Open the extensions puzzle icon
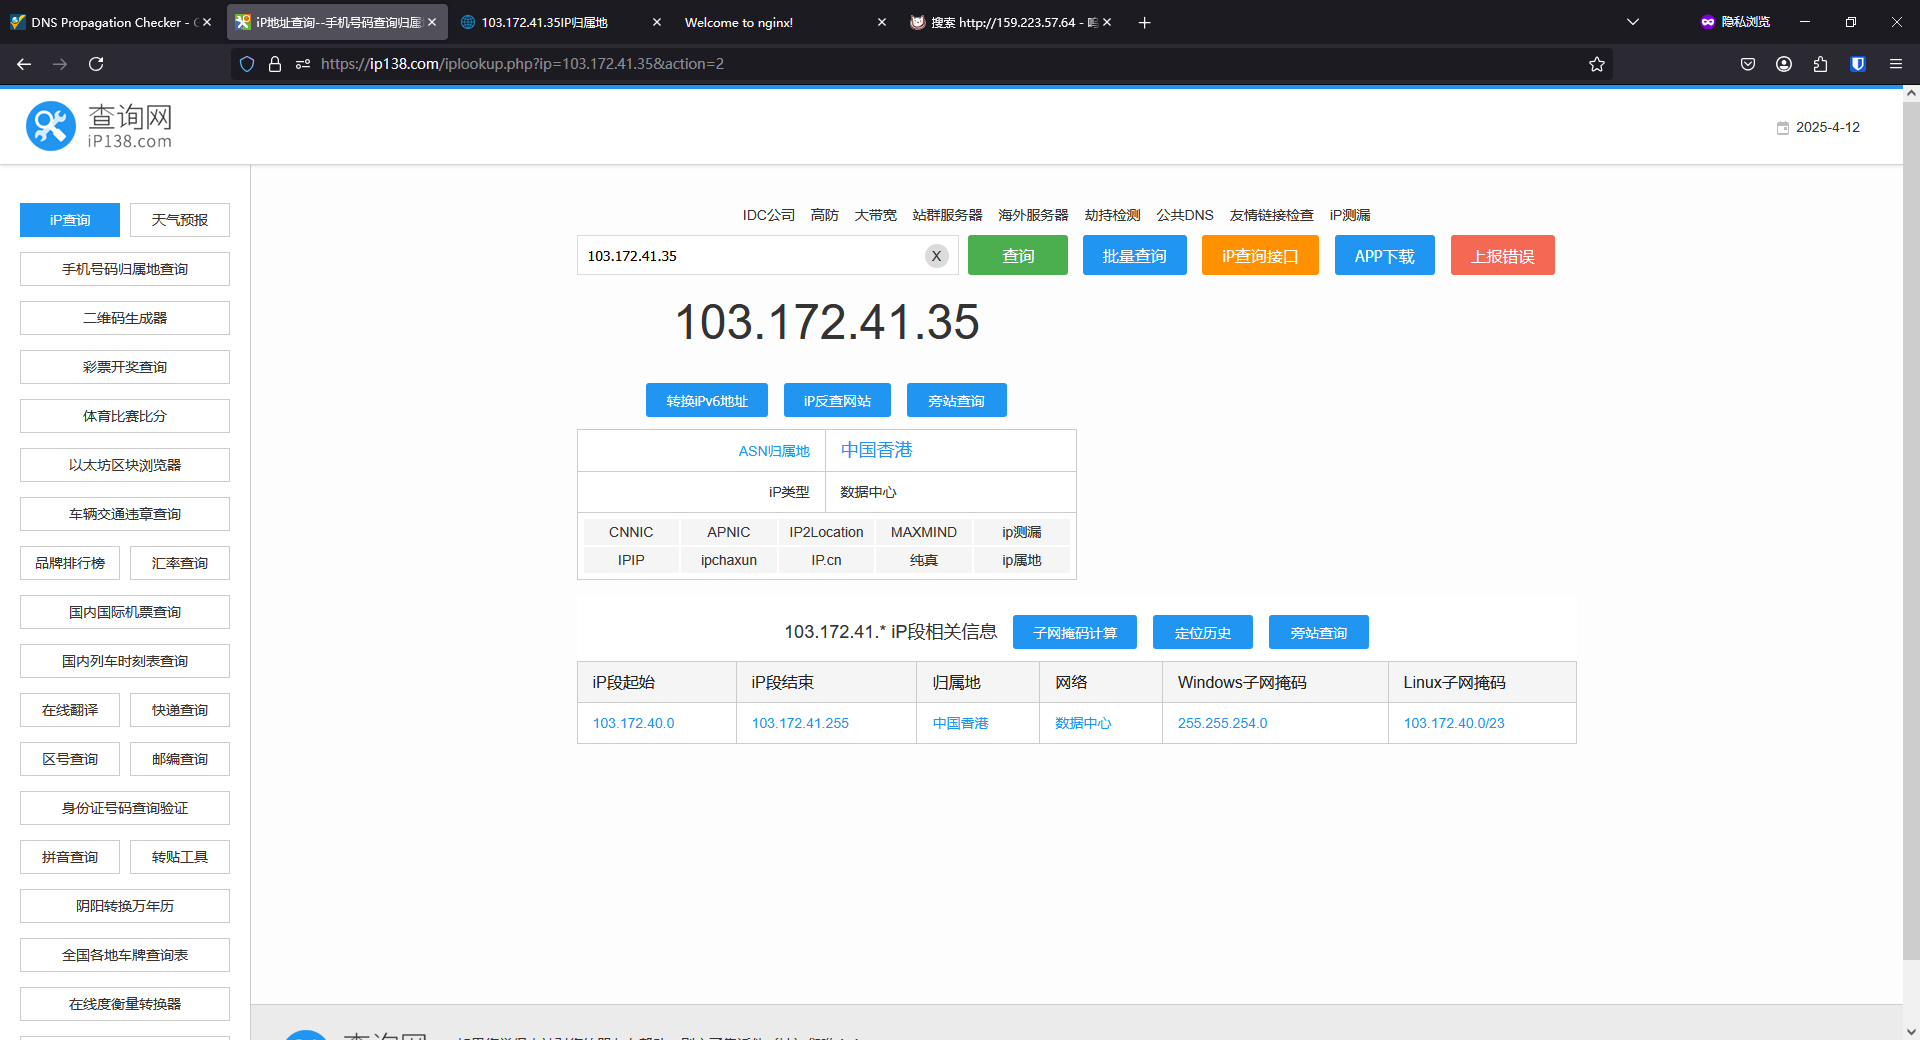The height and width of the screenshot is (1040, 1920). point(1820,64)
